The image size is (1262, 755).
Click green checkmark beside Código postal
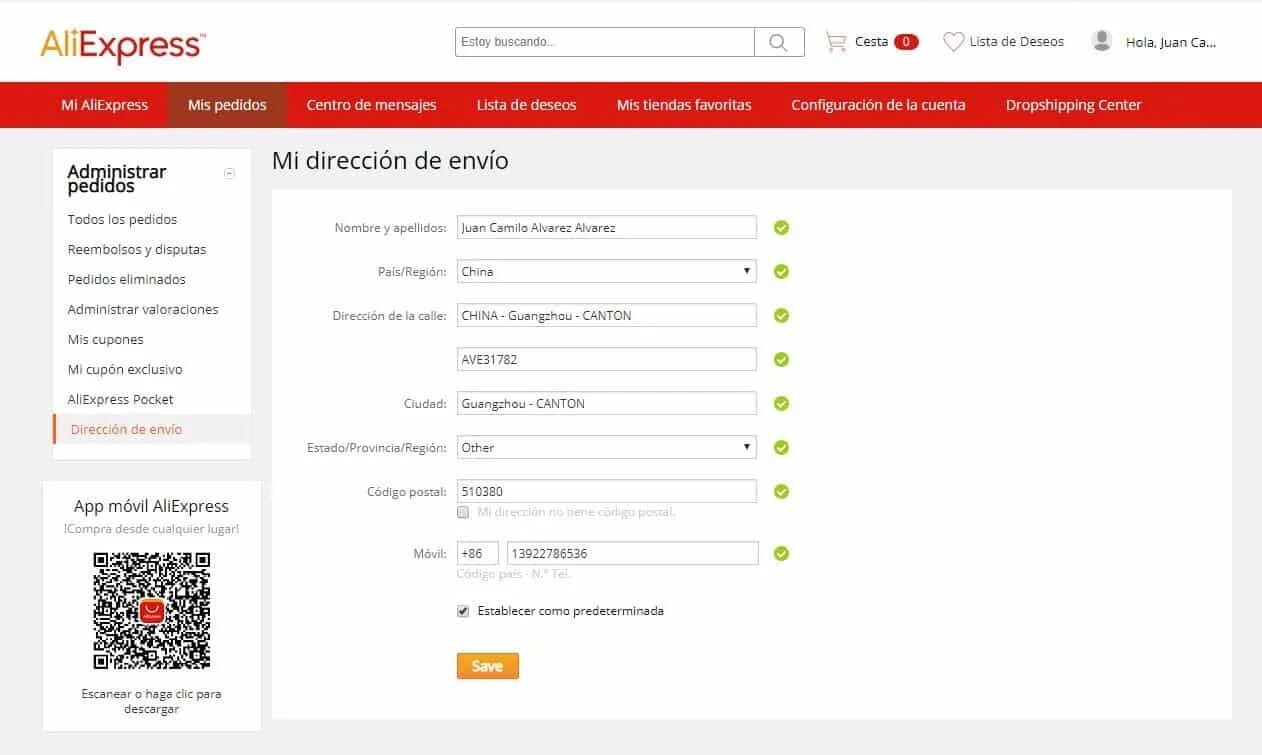(x=782, y=491)
